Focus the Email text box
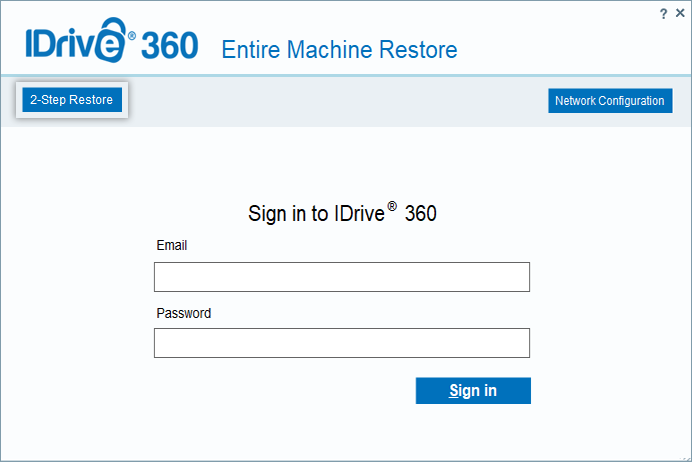Screen dimensions: 692x462 [342, 277]
